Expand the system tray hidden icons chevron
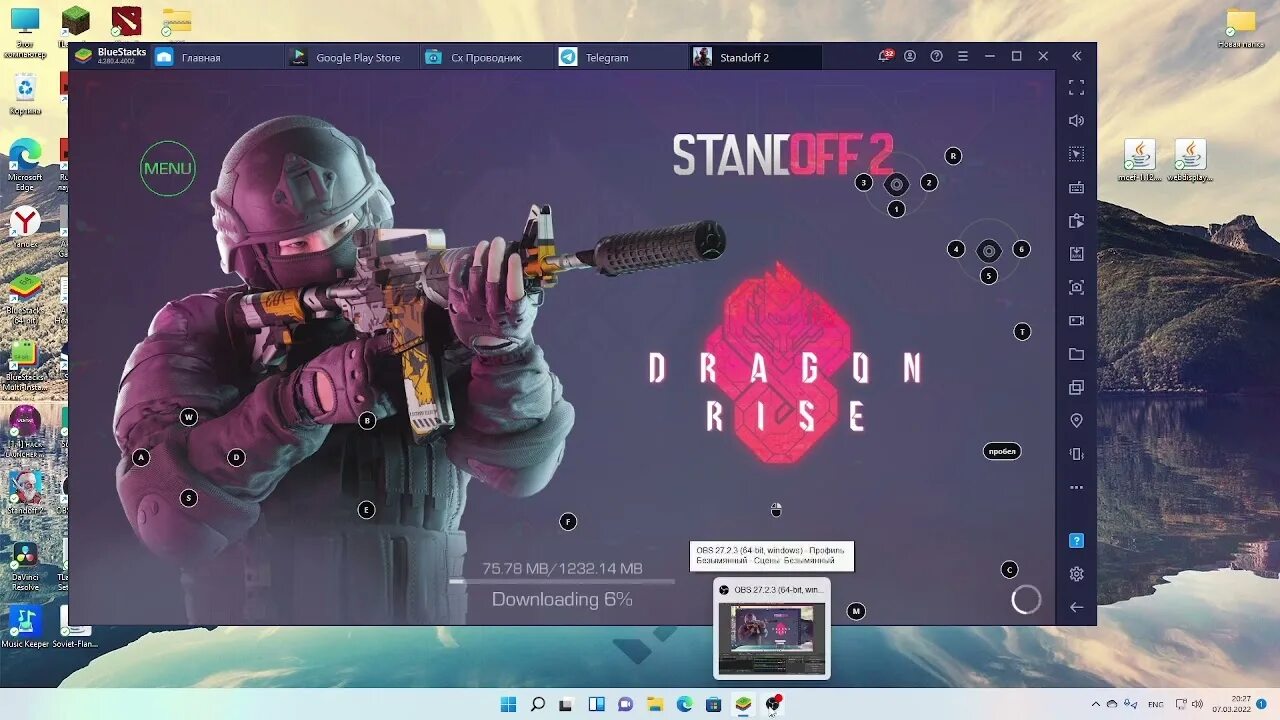1280x720 pixels. (x=1095, y=704)
